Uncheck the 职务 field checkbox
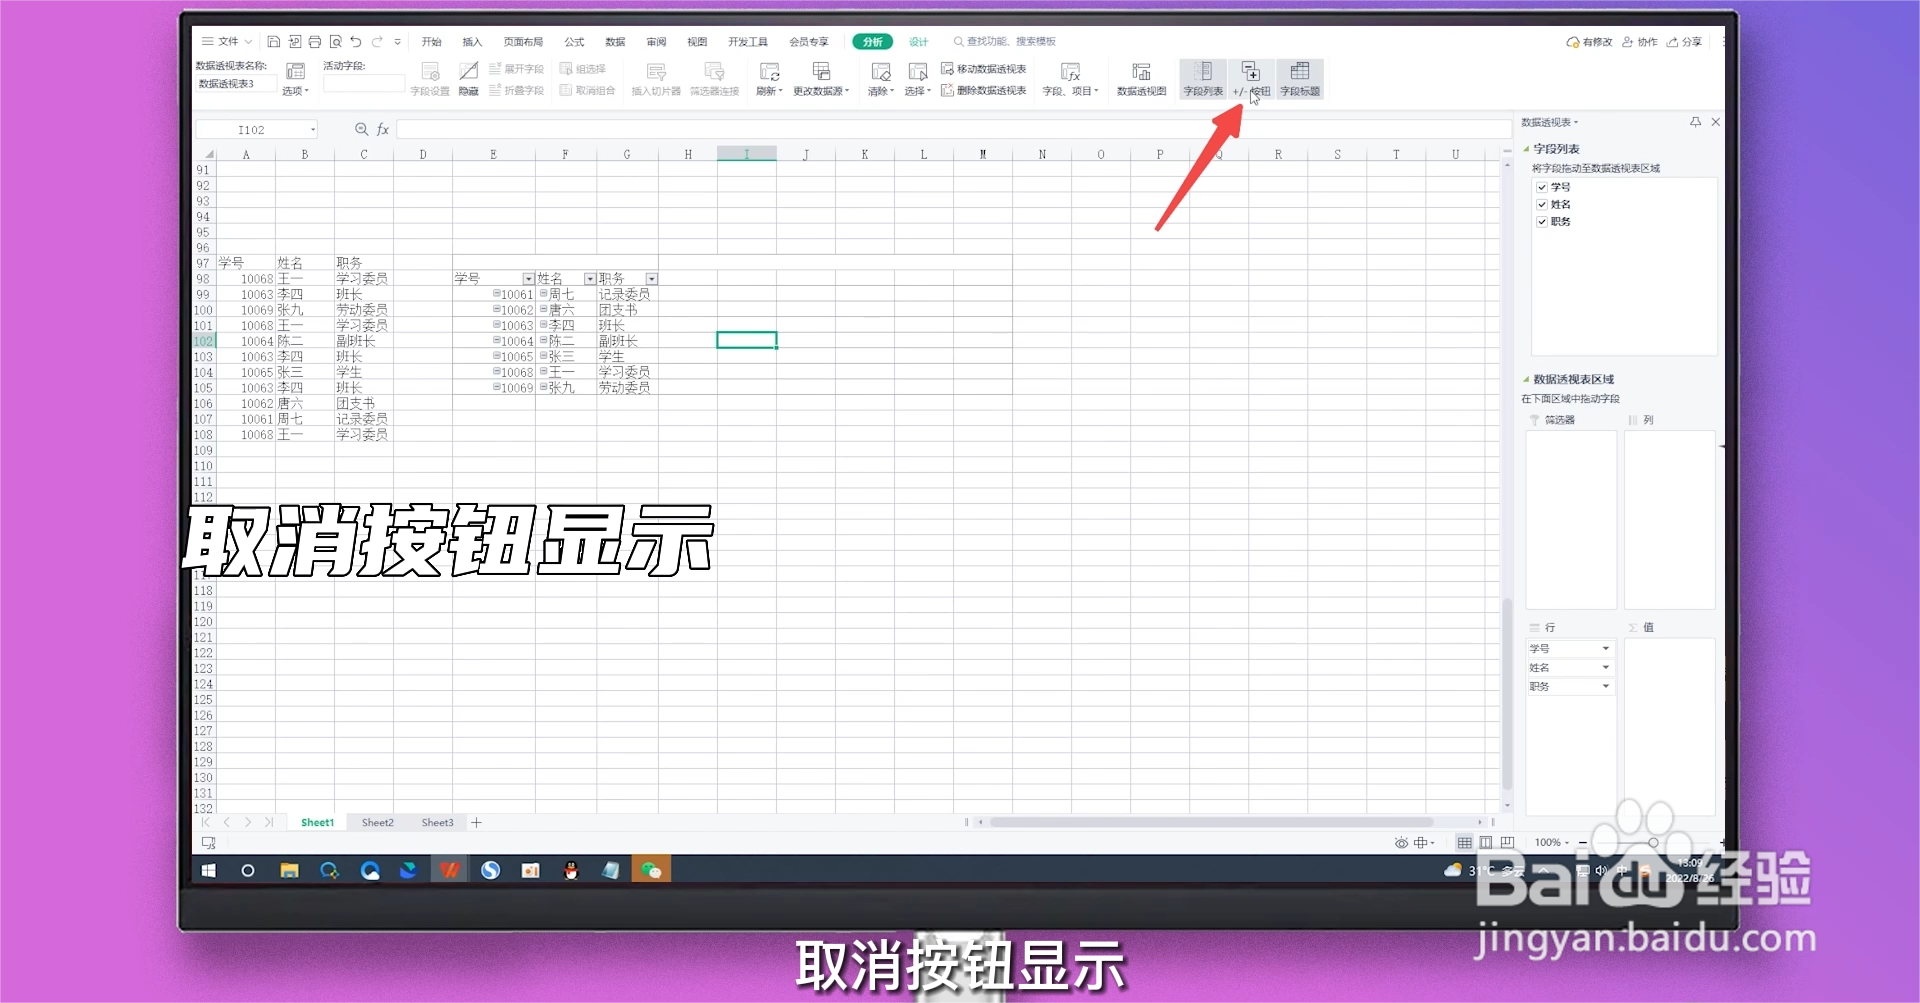Screen dimensions: 1920x1003 [x=1541, y=222]
